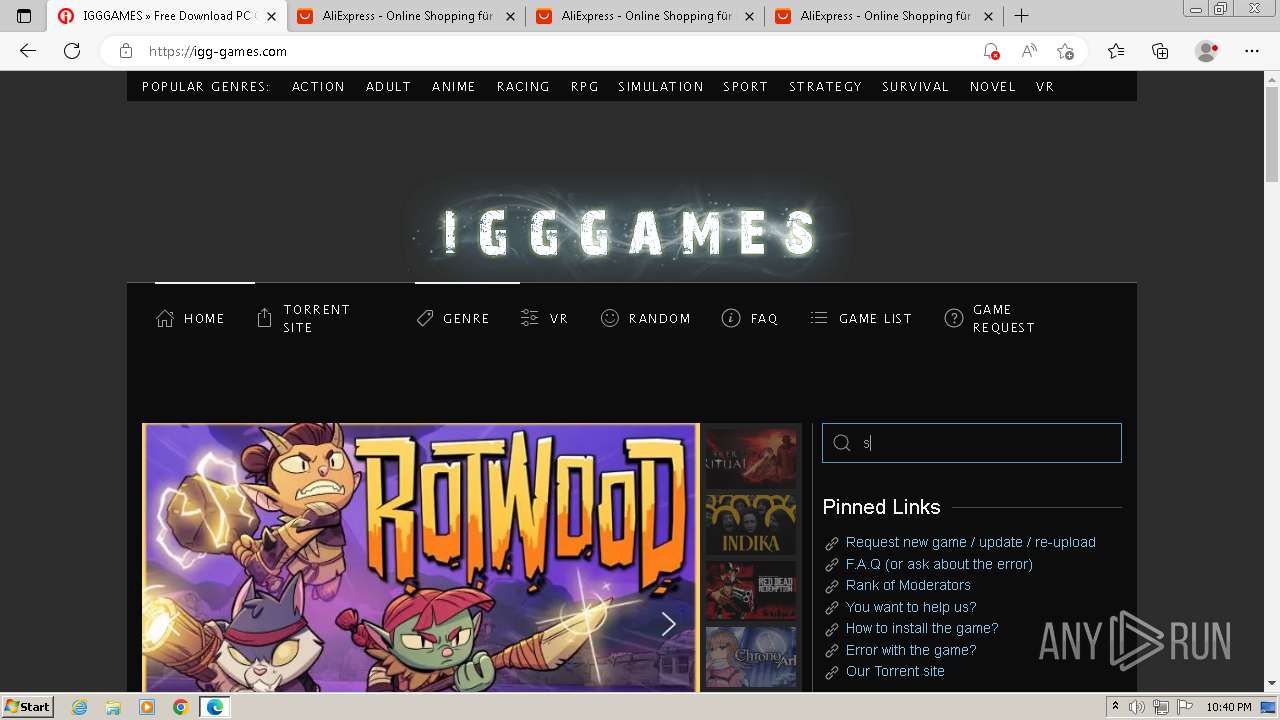
Task: Open the browser profile avatar
Action: [x=1206, y=51]
